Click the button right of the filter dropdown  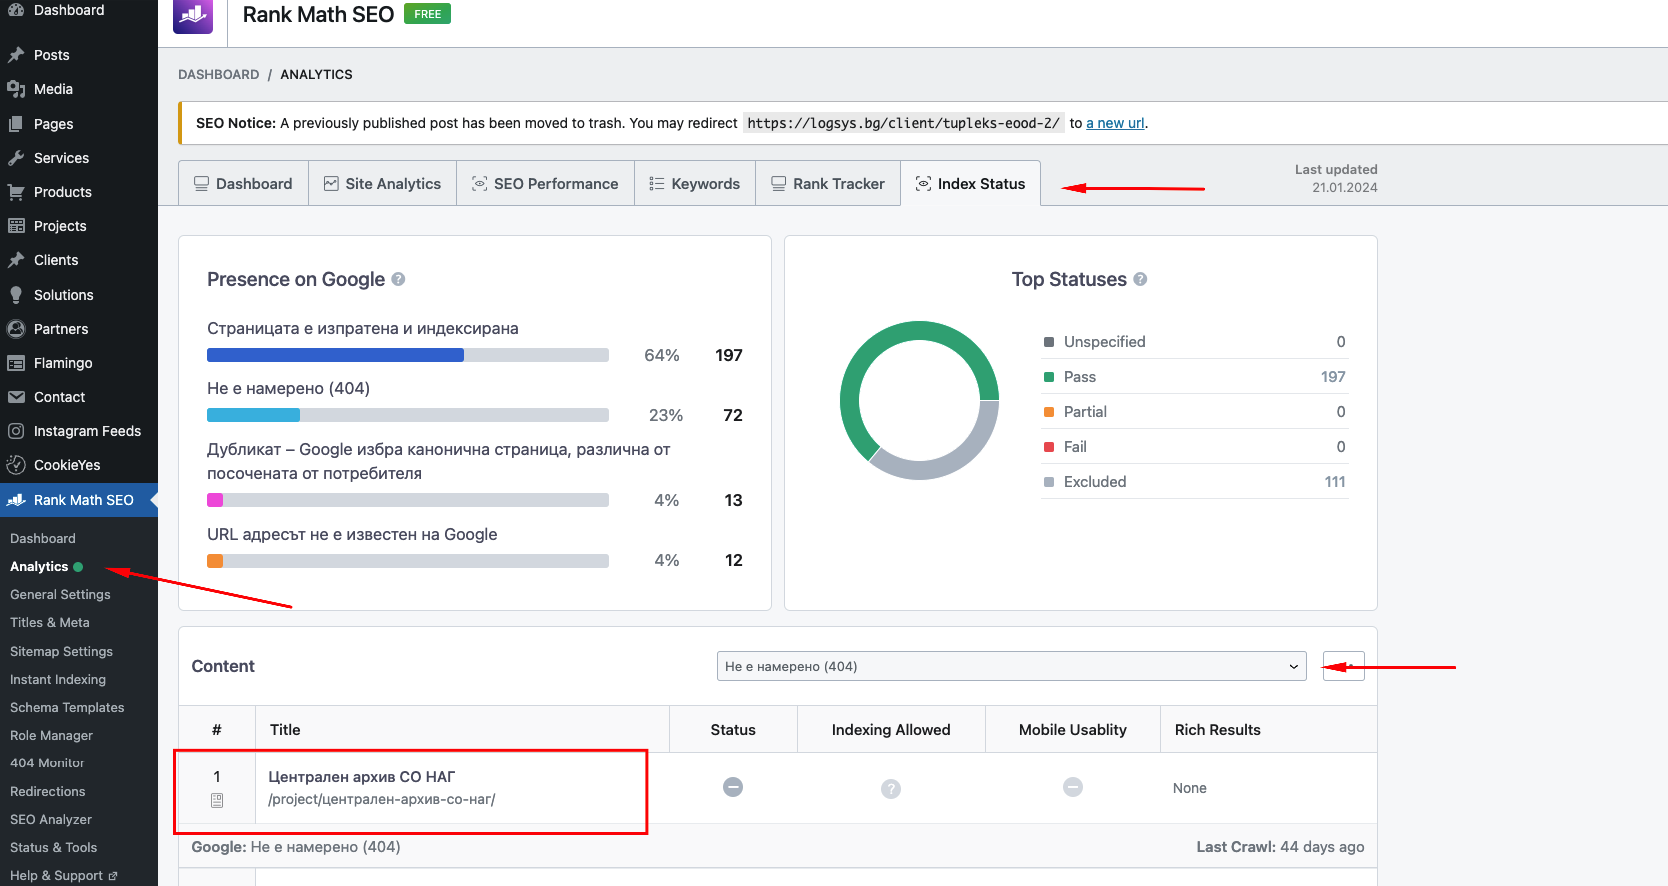click(x=1343, y=666)
